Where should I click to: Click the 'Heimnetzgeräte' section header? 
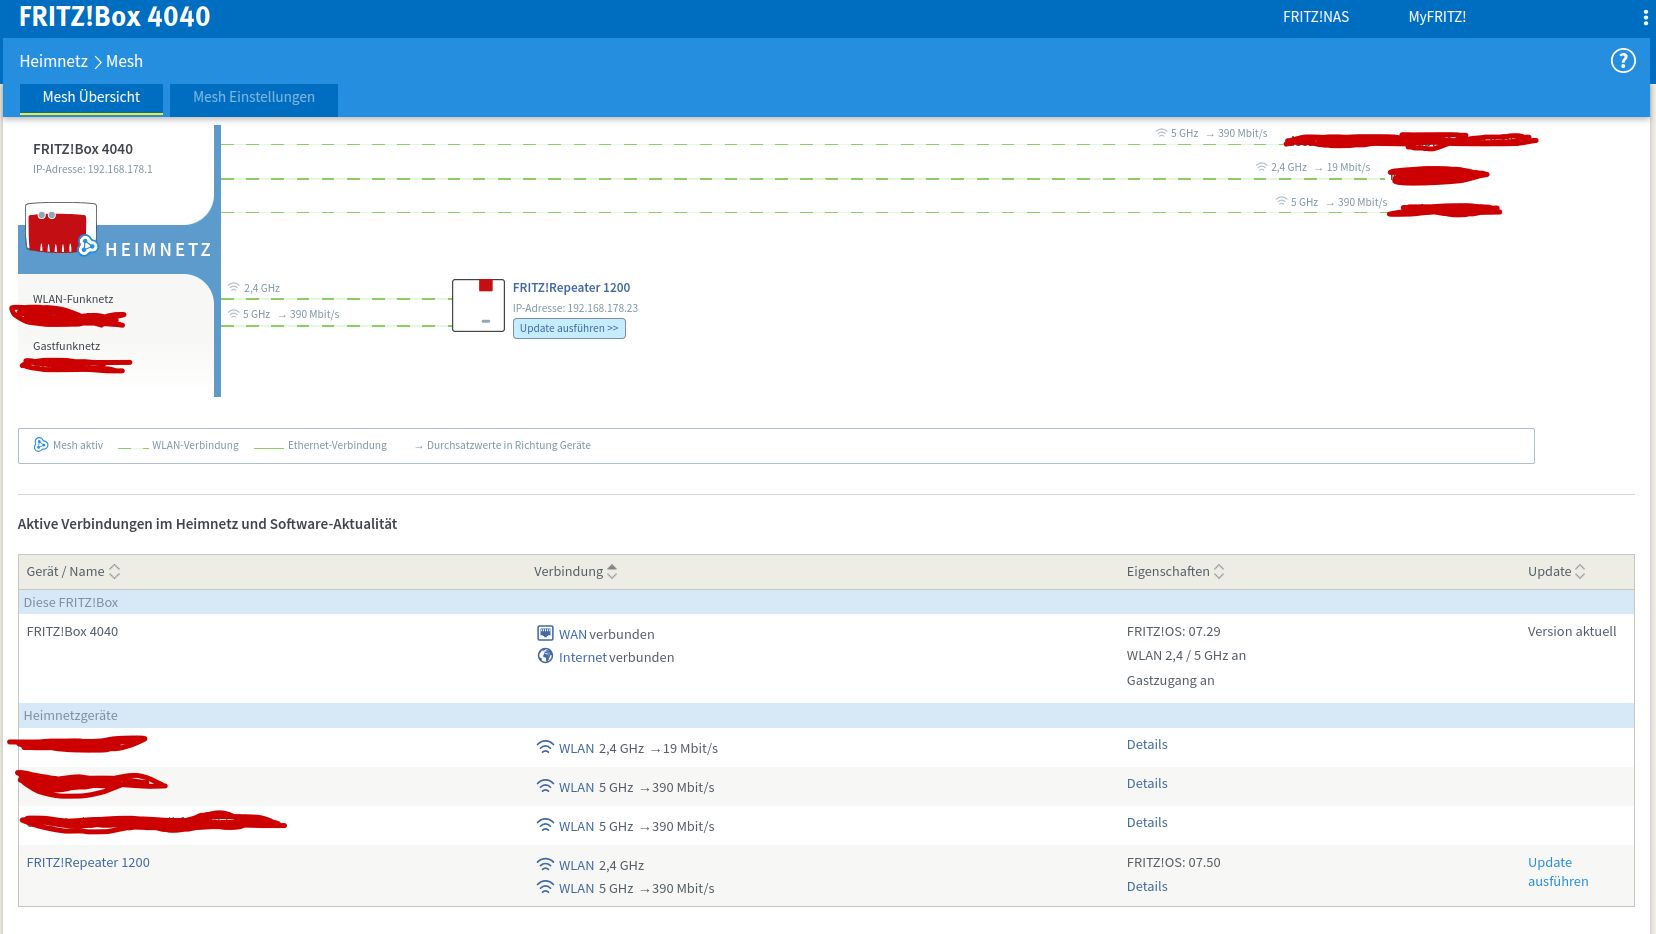[x=71, y=716]
